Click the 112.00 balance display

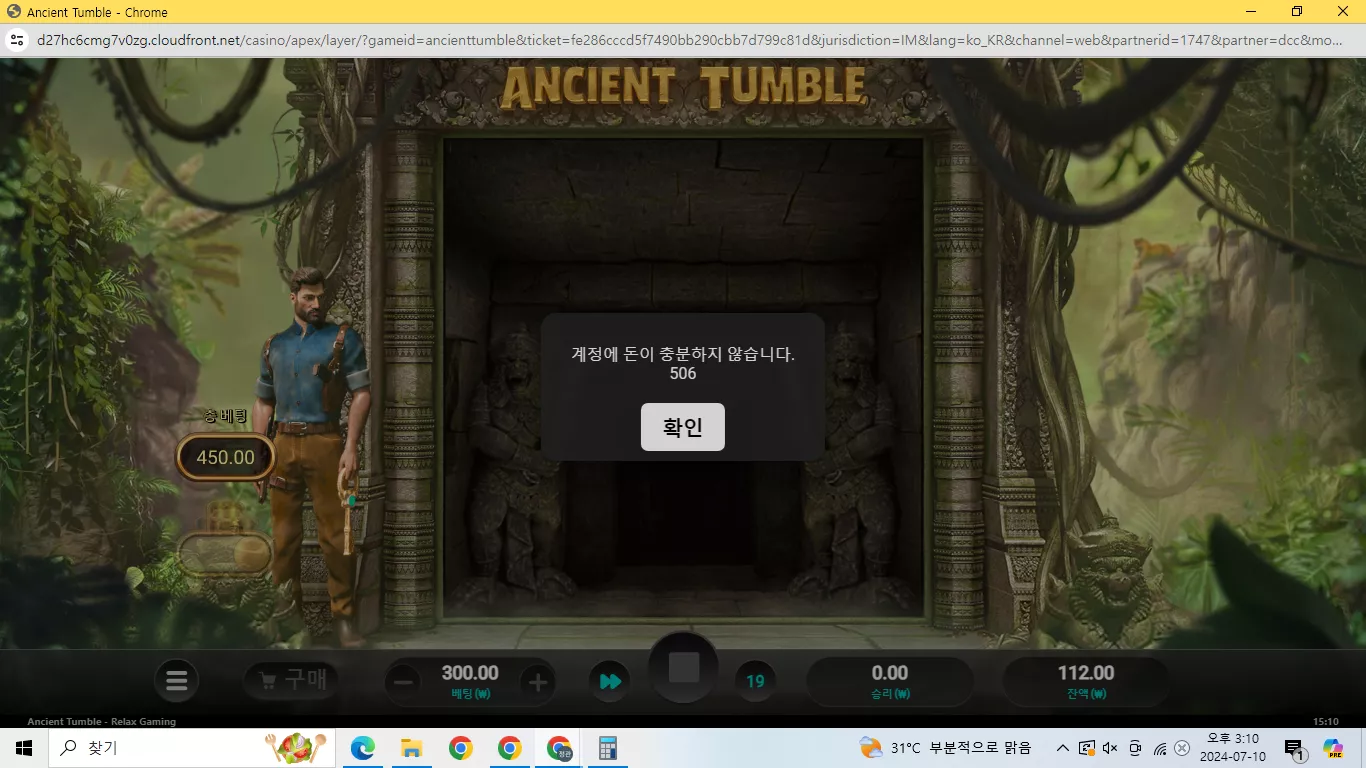[1086, 673]
